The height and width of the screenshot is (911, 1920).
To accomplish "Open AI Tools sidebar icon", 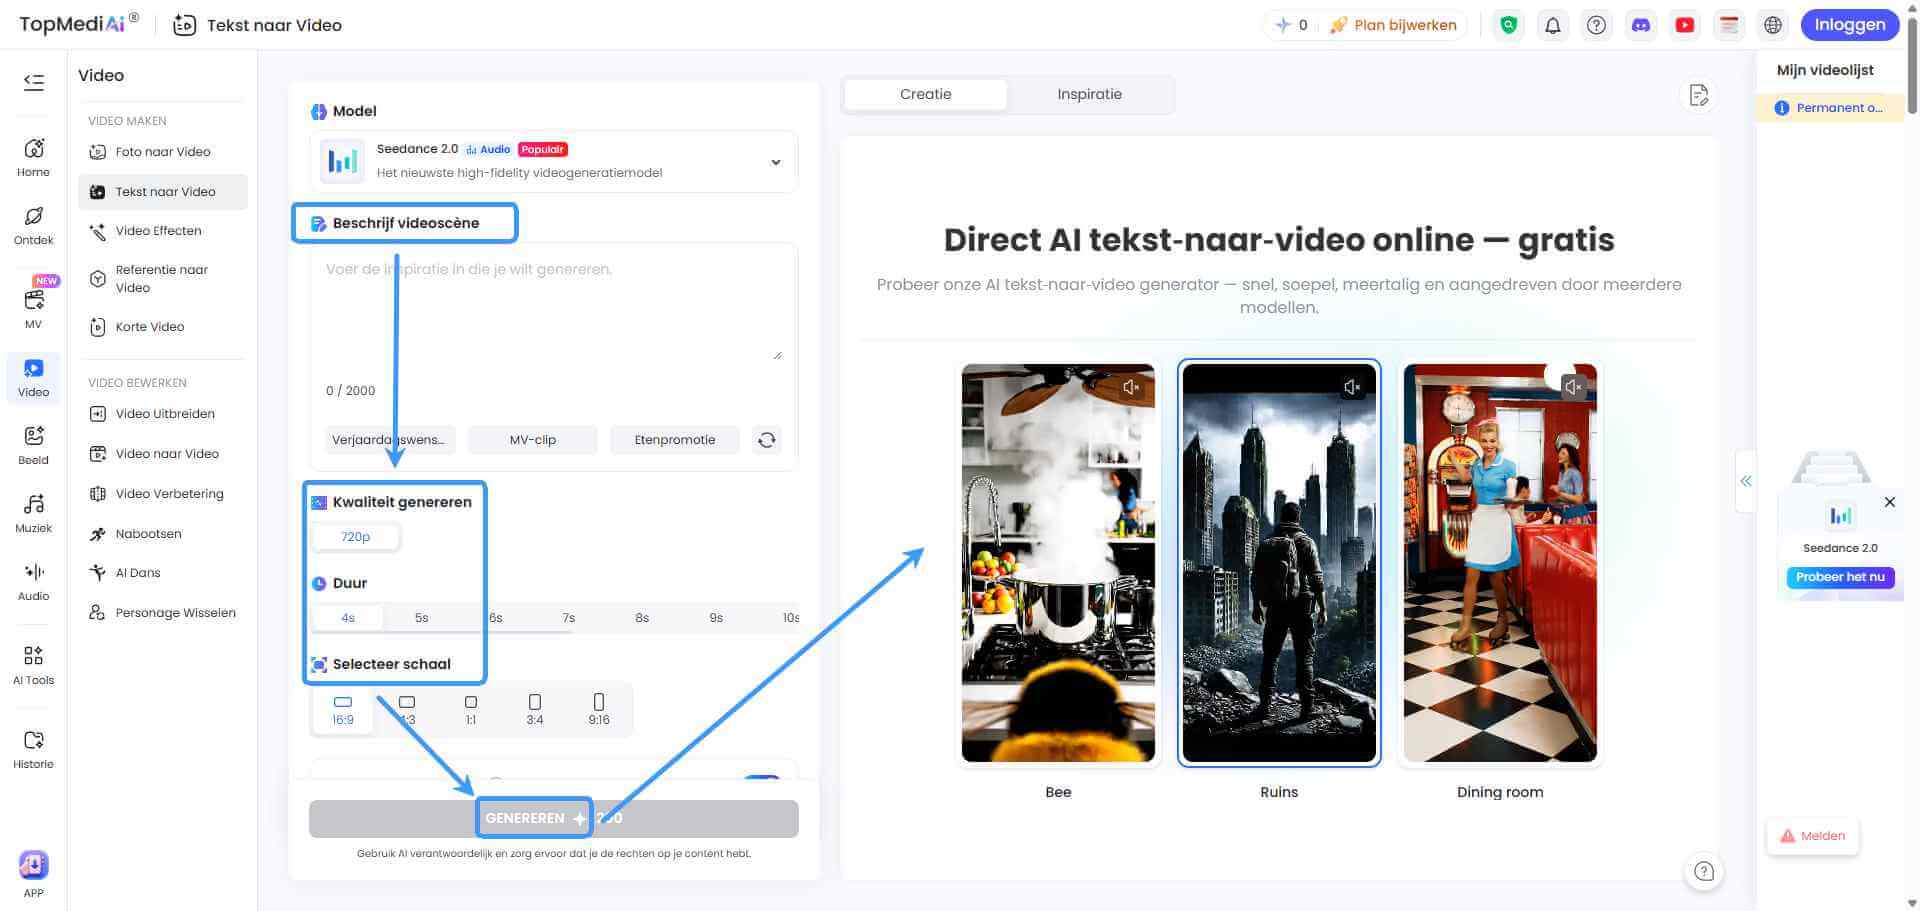I will click(33, 665).
